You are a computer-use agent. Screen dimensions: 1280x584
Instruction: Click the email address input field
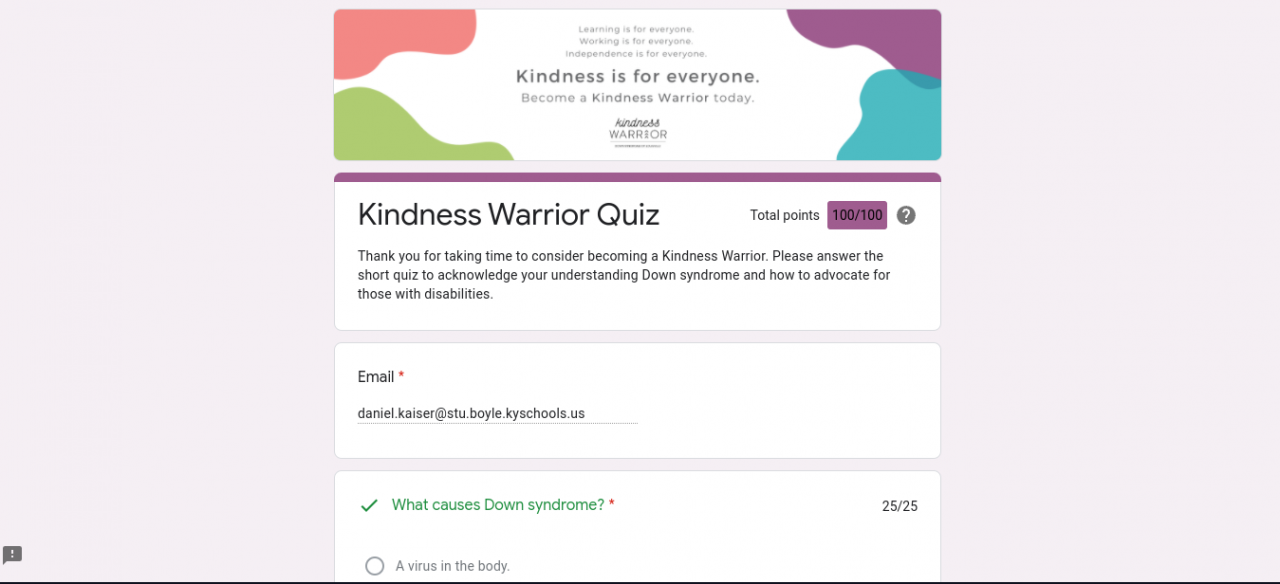[x=497, y=413]
